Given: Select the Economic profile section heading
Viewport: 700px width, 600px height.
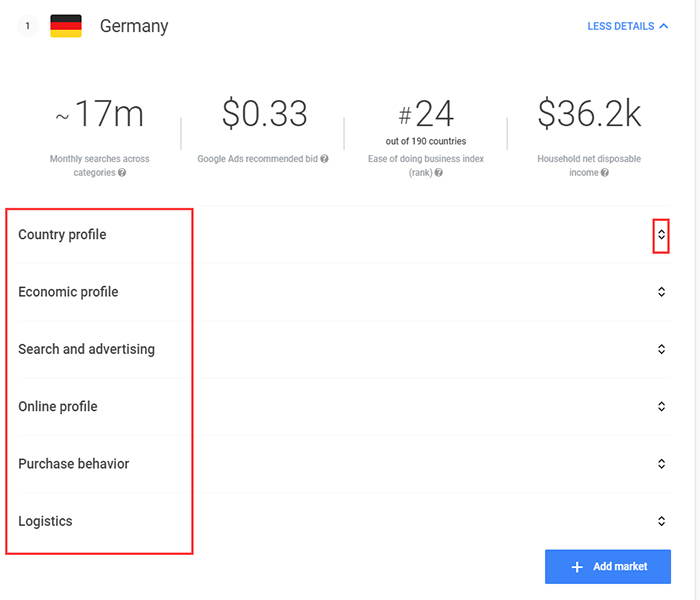Looking at the screenshot, I should tap(68, 292).
